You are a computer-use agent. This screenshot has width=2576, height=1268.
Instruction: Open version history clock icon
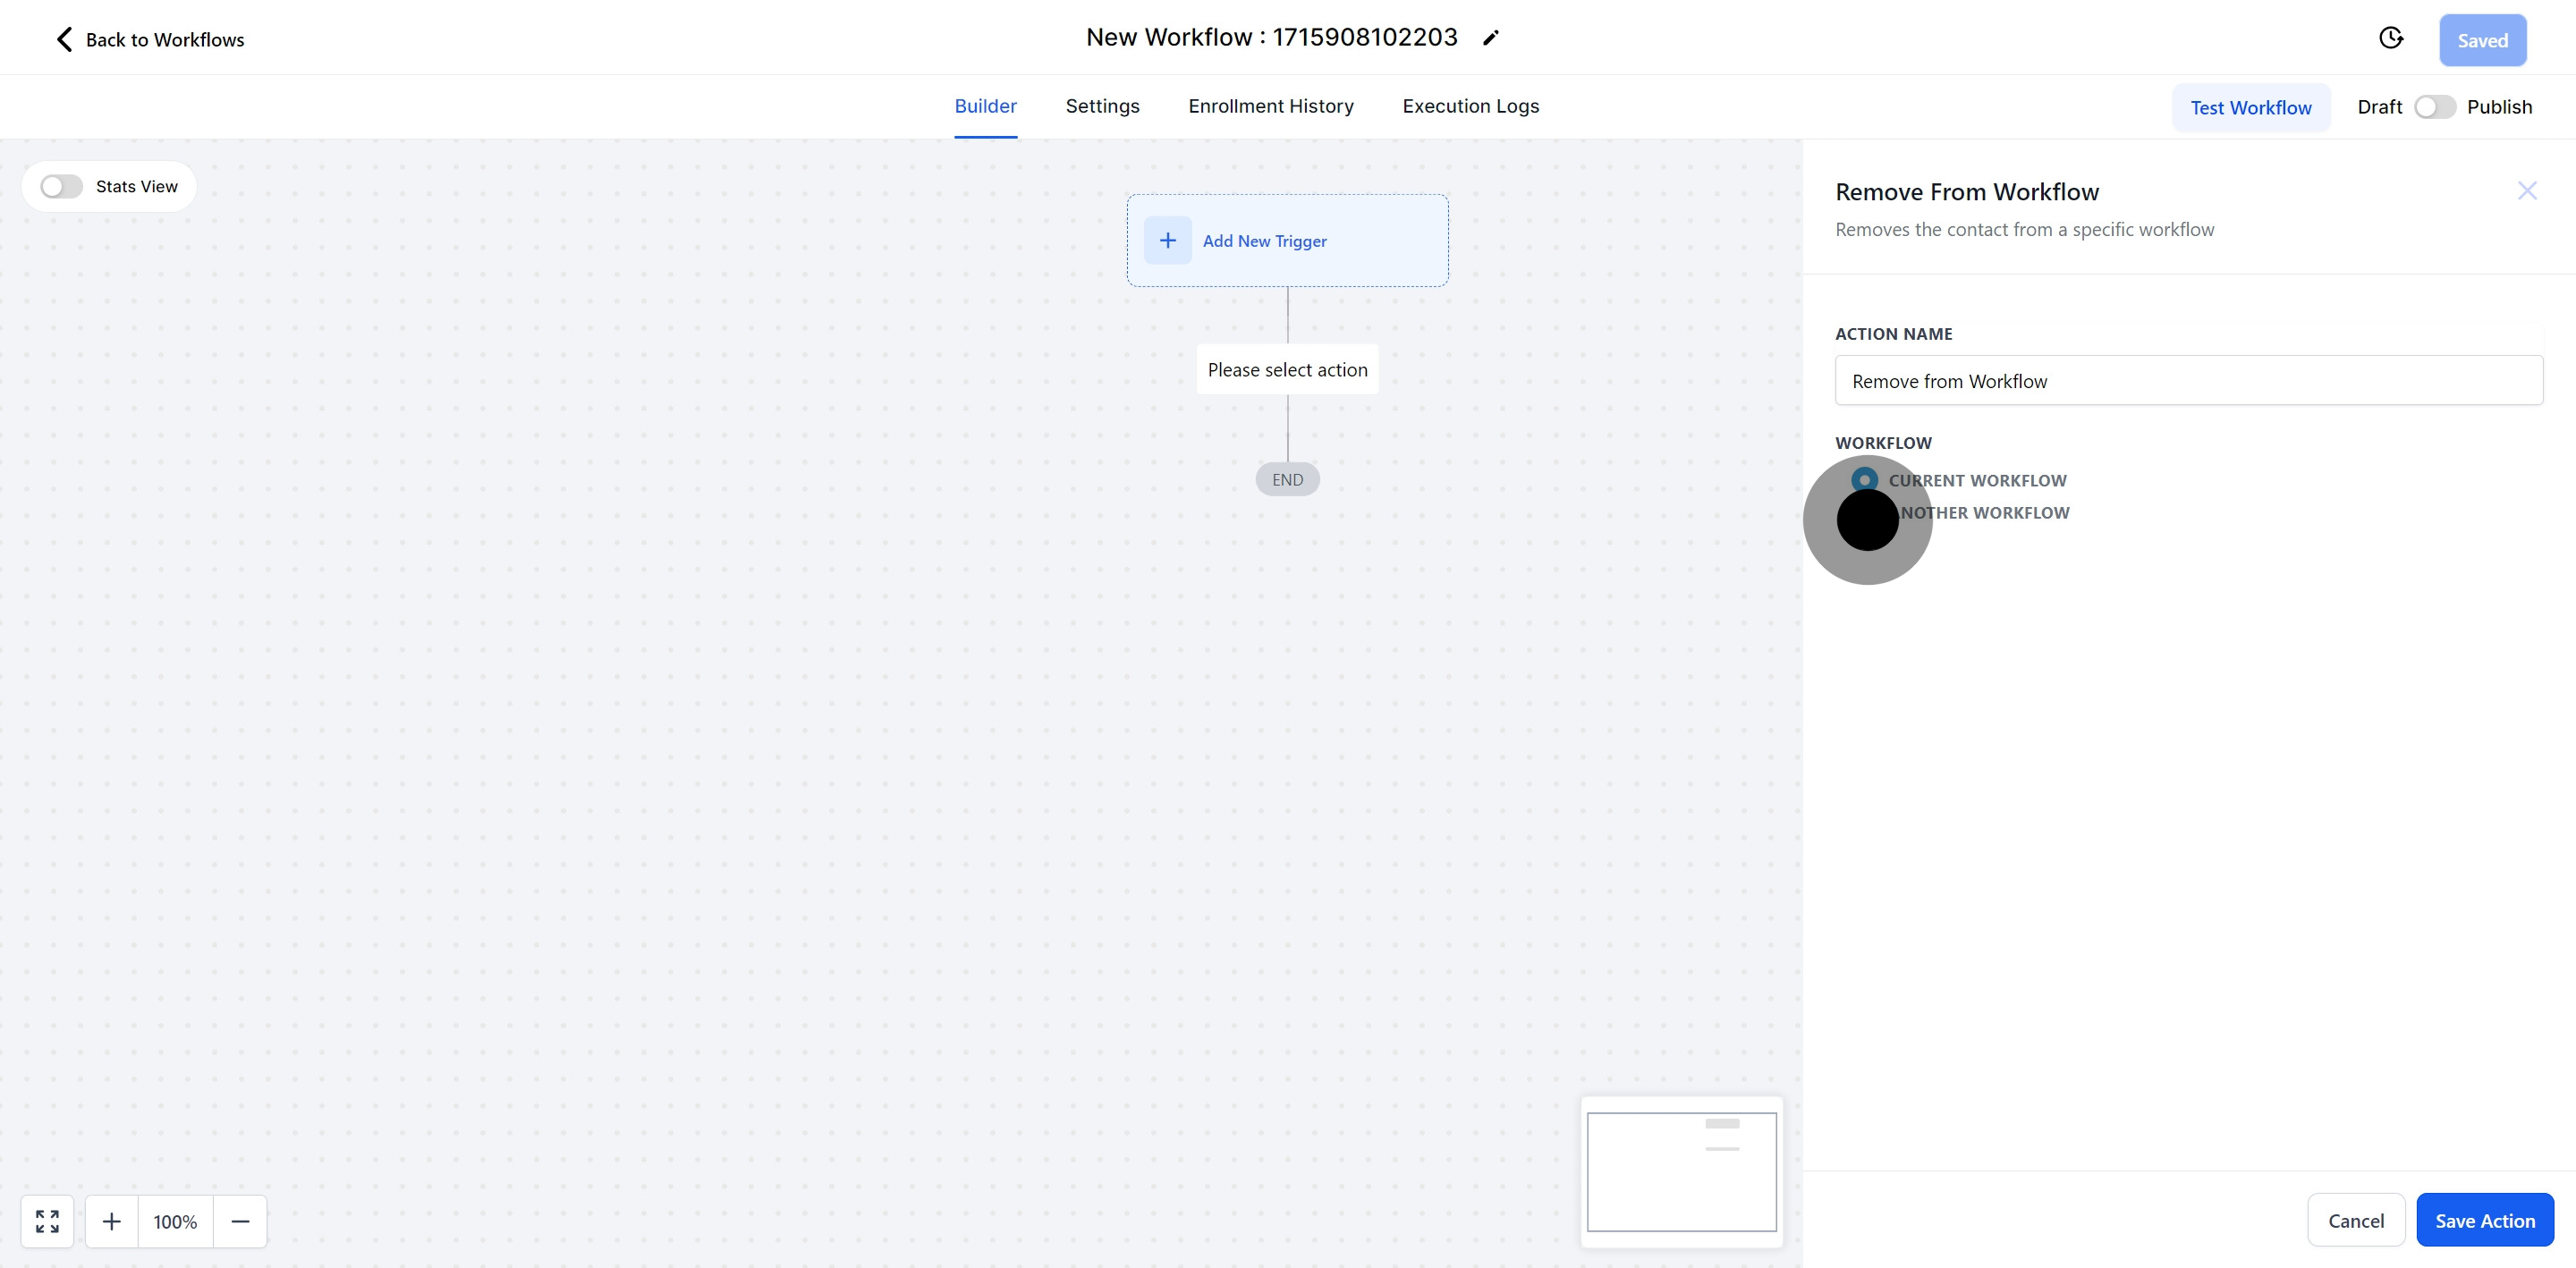pos(2391,38)
